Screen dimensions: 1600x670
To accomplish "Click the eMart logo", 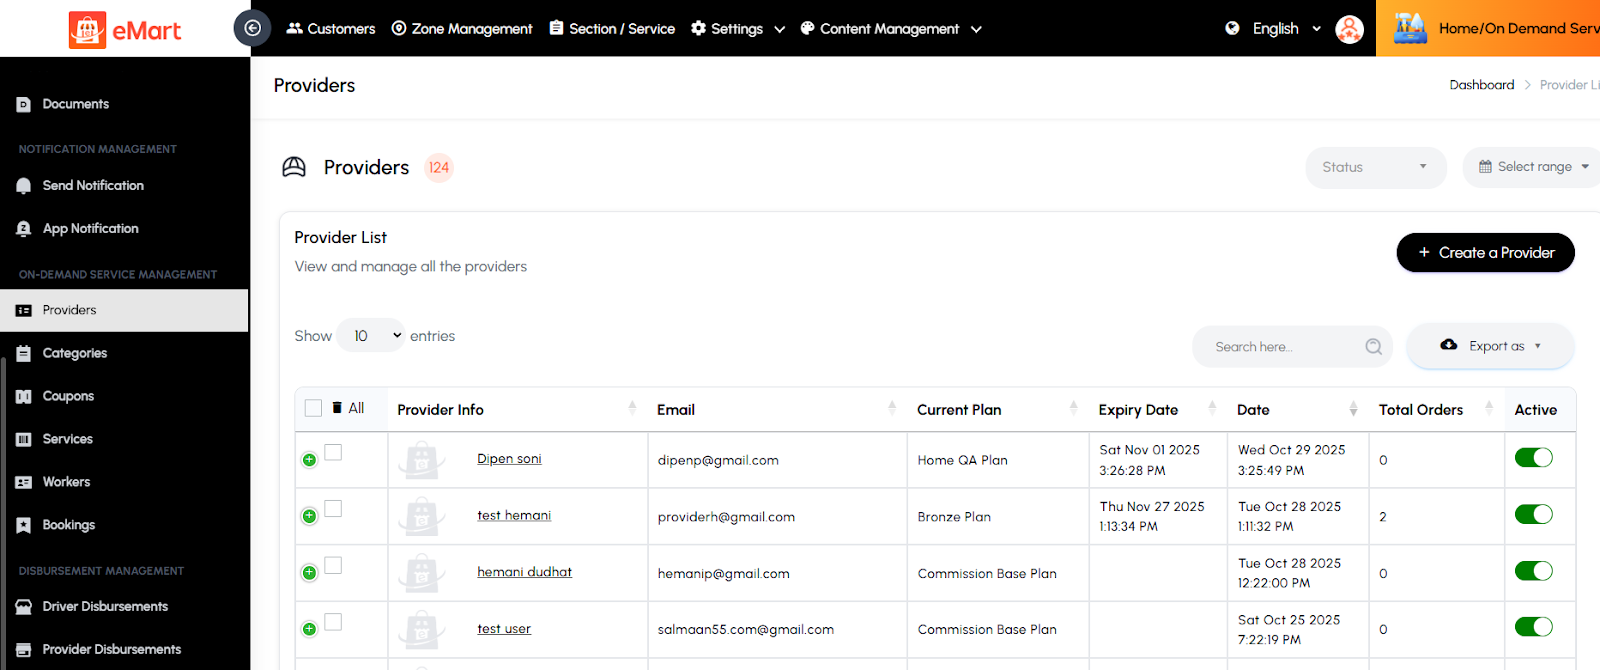I will pos(125,30).
